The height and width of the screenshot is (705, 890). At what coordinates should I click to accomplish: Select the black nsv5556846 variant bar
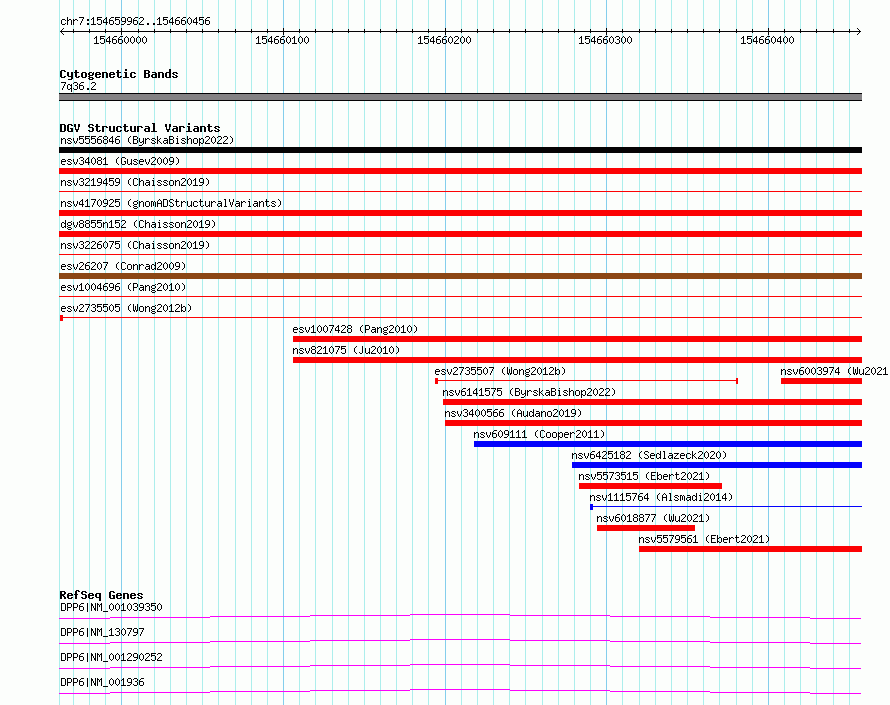tap(460, 150)
